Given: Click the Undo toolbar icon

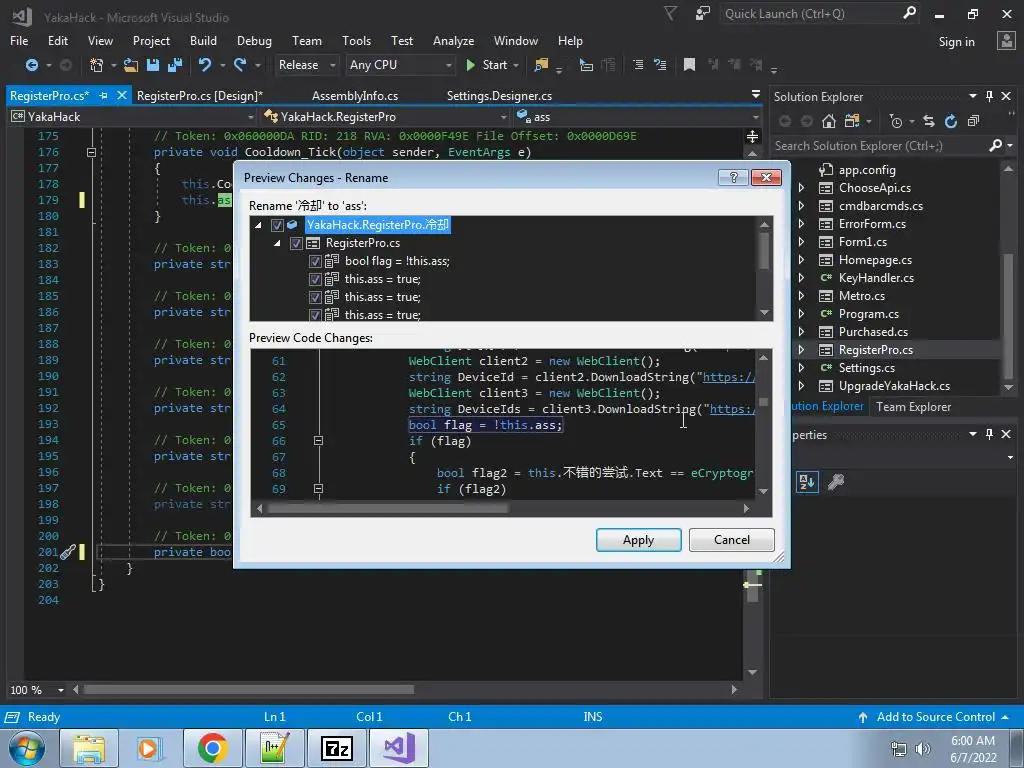Looking at the screenshot, I should [x=205, y=65].
